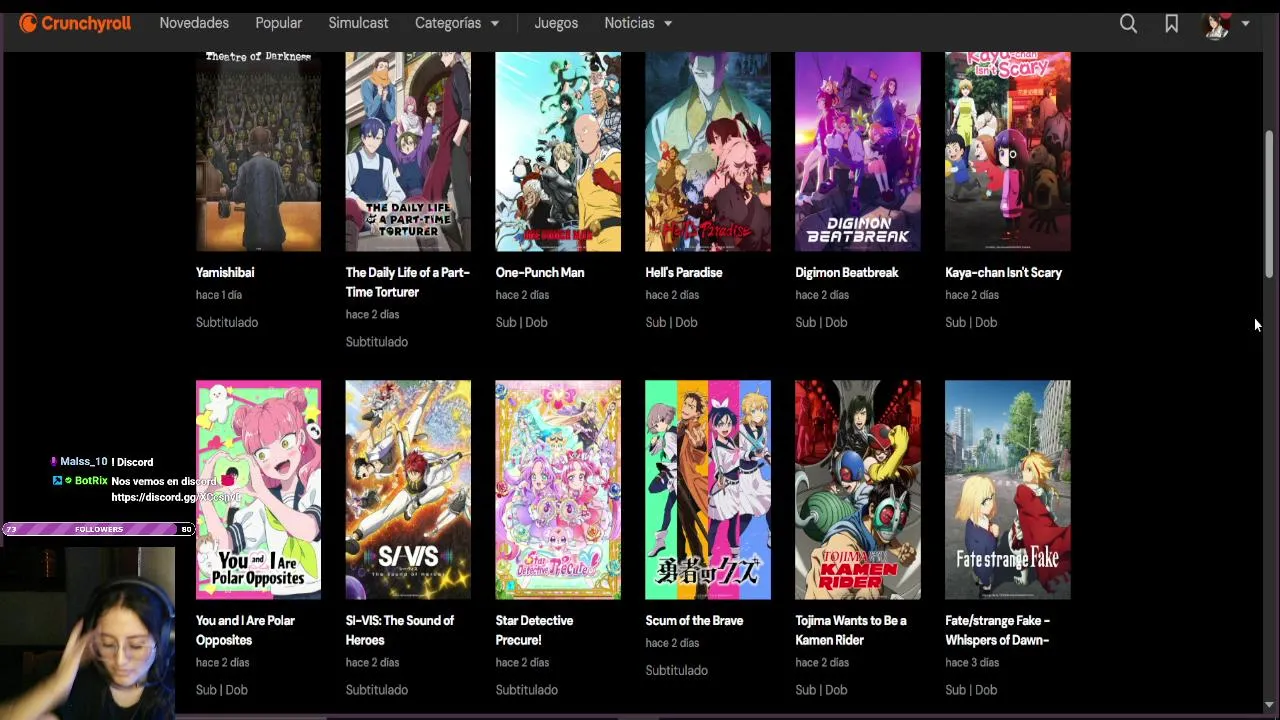Open the Hell's Paradise poster
The width and height of the screenshot is (1280, 720).
708,151
